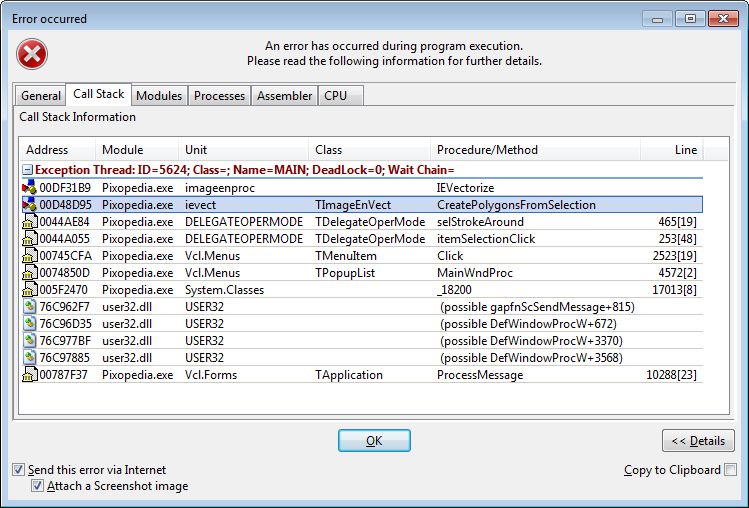The image size is (749, 508).
Task: Click the DLL icon beside address 76C96D35
Action: [30, 324]
